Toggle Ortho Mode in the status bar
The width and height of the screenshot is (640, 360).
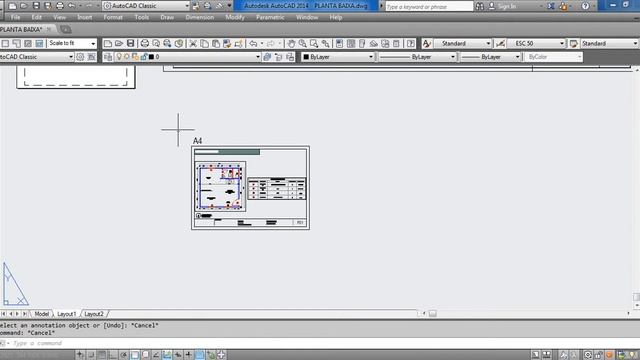tap(113, 355)
